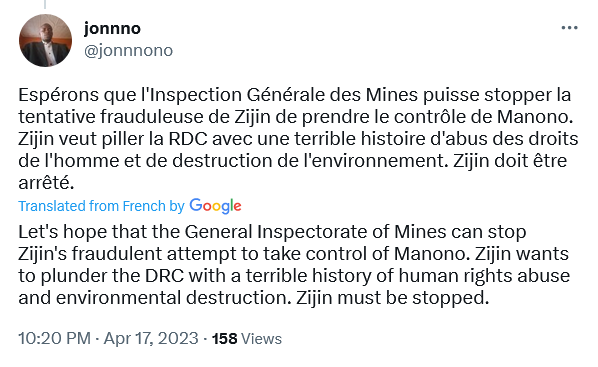The width and height of the screenshot is (598, 367).
Task: Click jonnno's round profile picture
Action: (x=45, y=41)
